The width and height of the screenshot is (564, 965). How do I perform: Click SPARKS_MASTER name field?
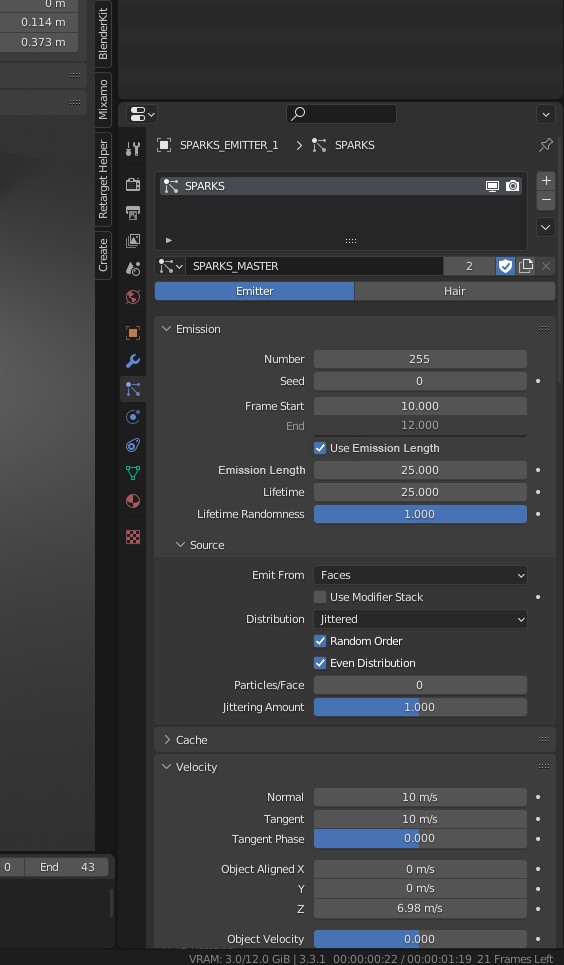[314, 266]
